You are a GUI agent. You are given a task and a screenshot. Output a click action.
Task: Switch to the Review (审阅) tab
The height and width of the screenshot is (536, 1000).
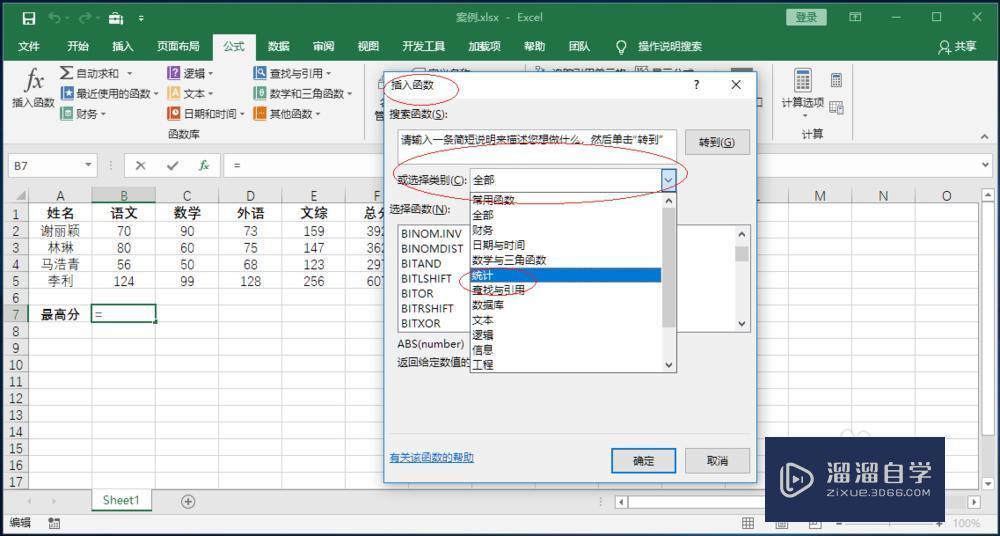(x=323, y=46)
